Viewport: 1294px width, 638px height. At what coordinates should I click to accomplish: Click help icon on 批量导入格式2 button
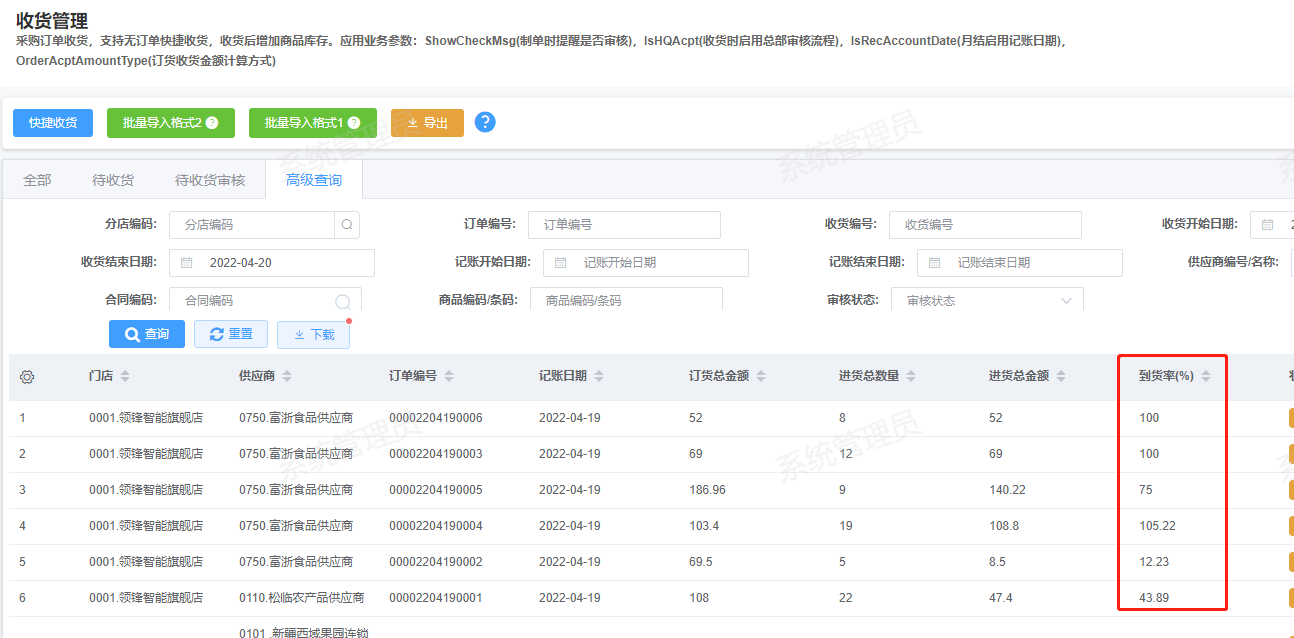click(213, 123)
